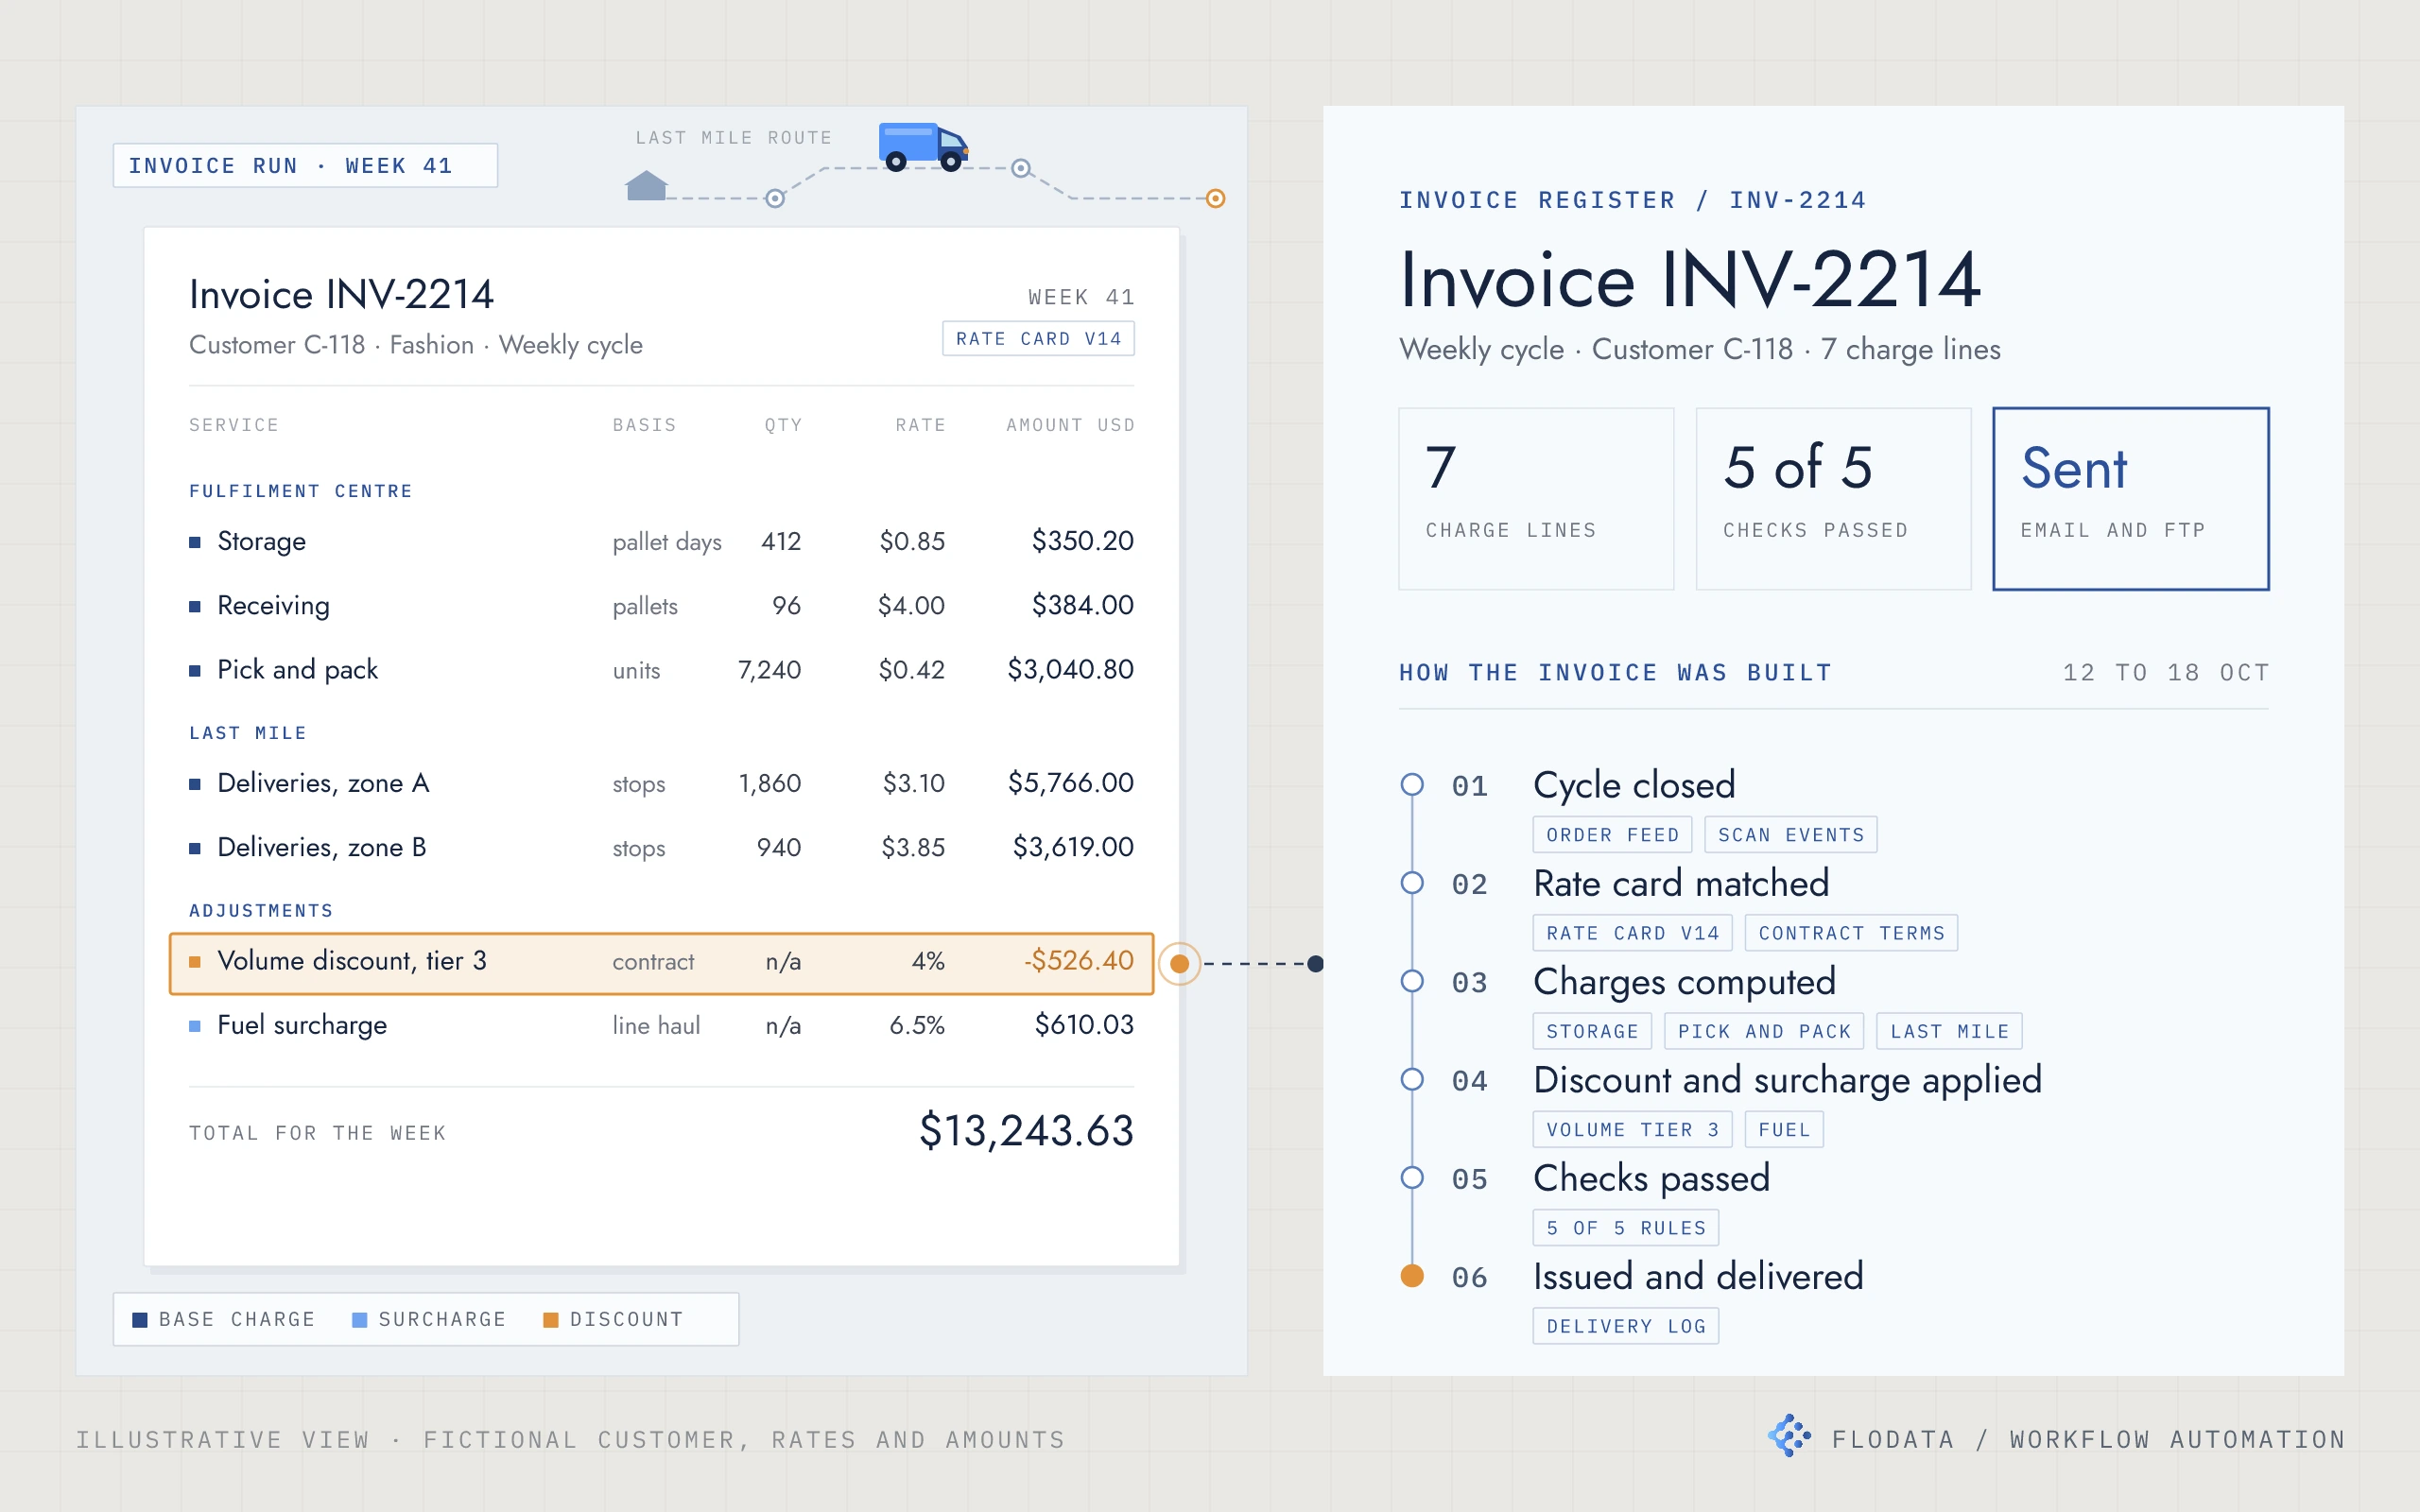Image resolution: width=2420 pixels, height=1512 pixels.
Task: Select the orange Issued and delivered marker
Action: [1412, 1276]
